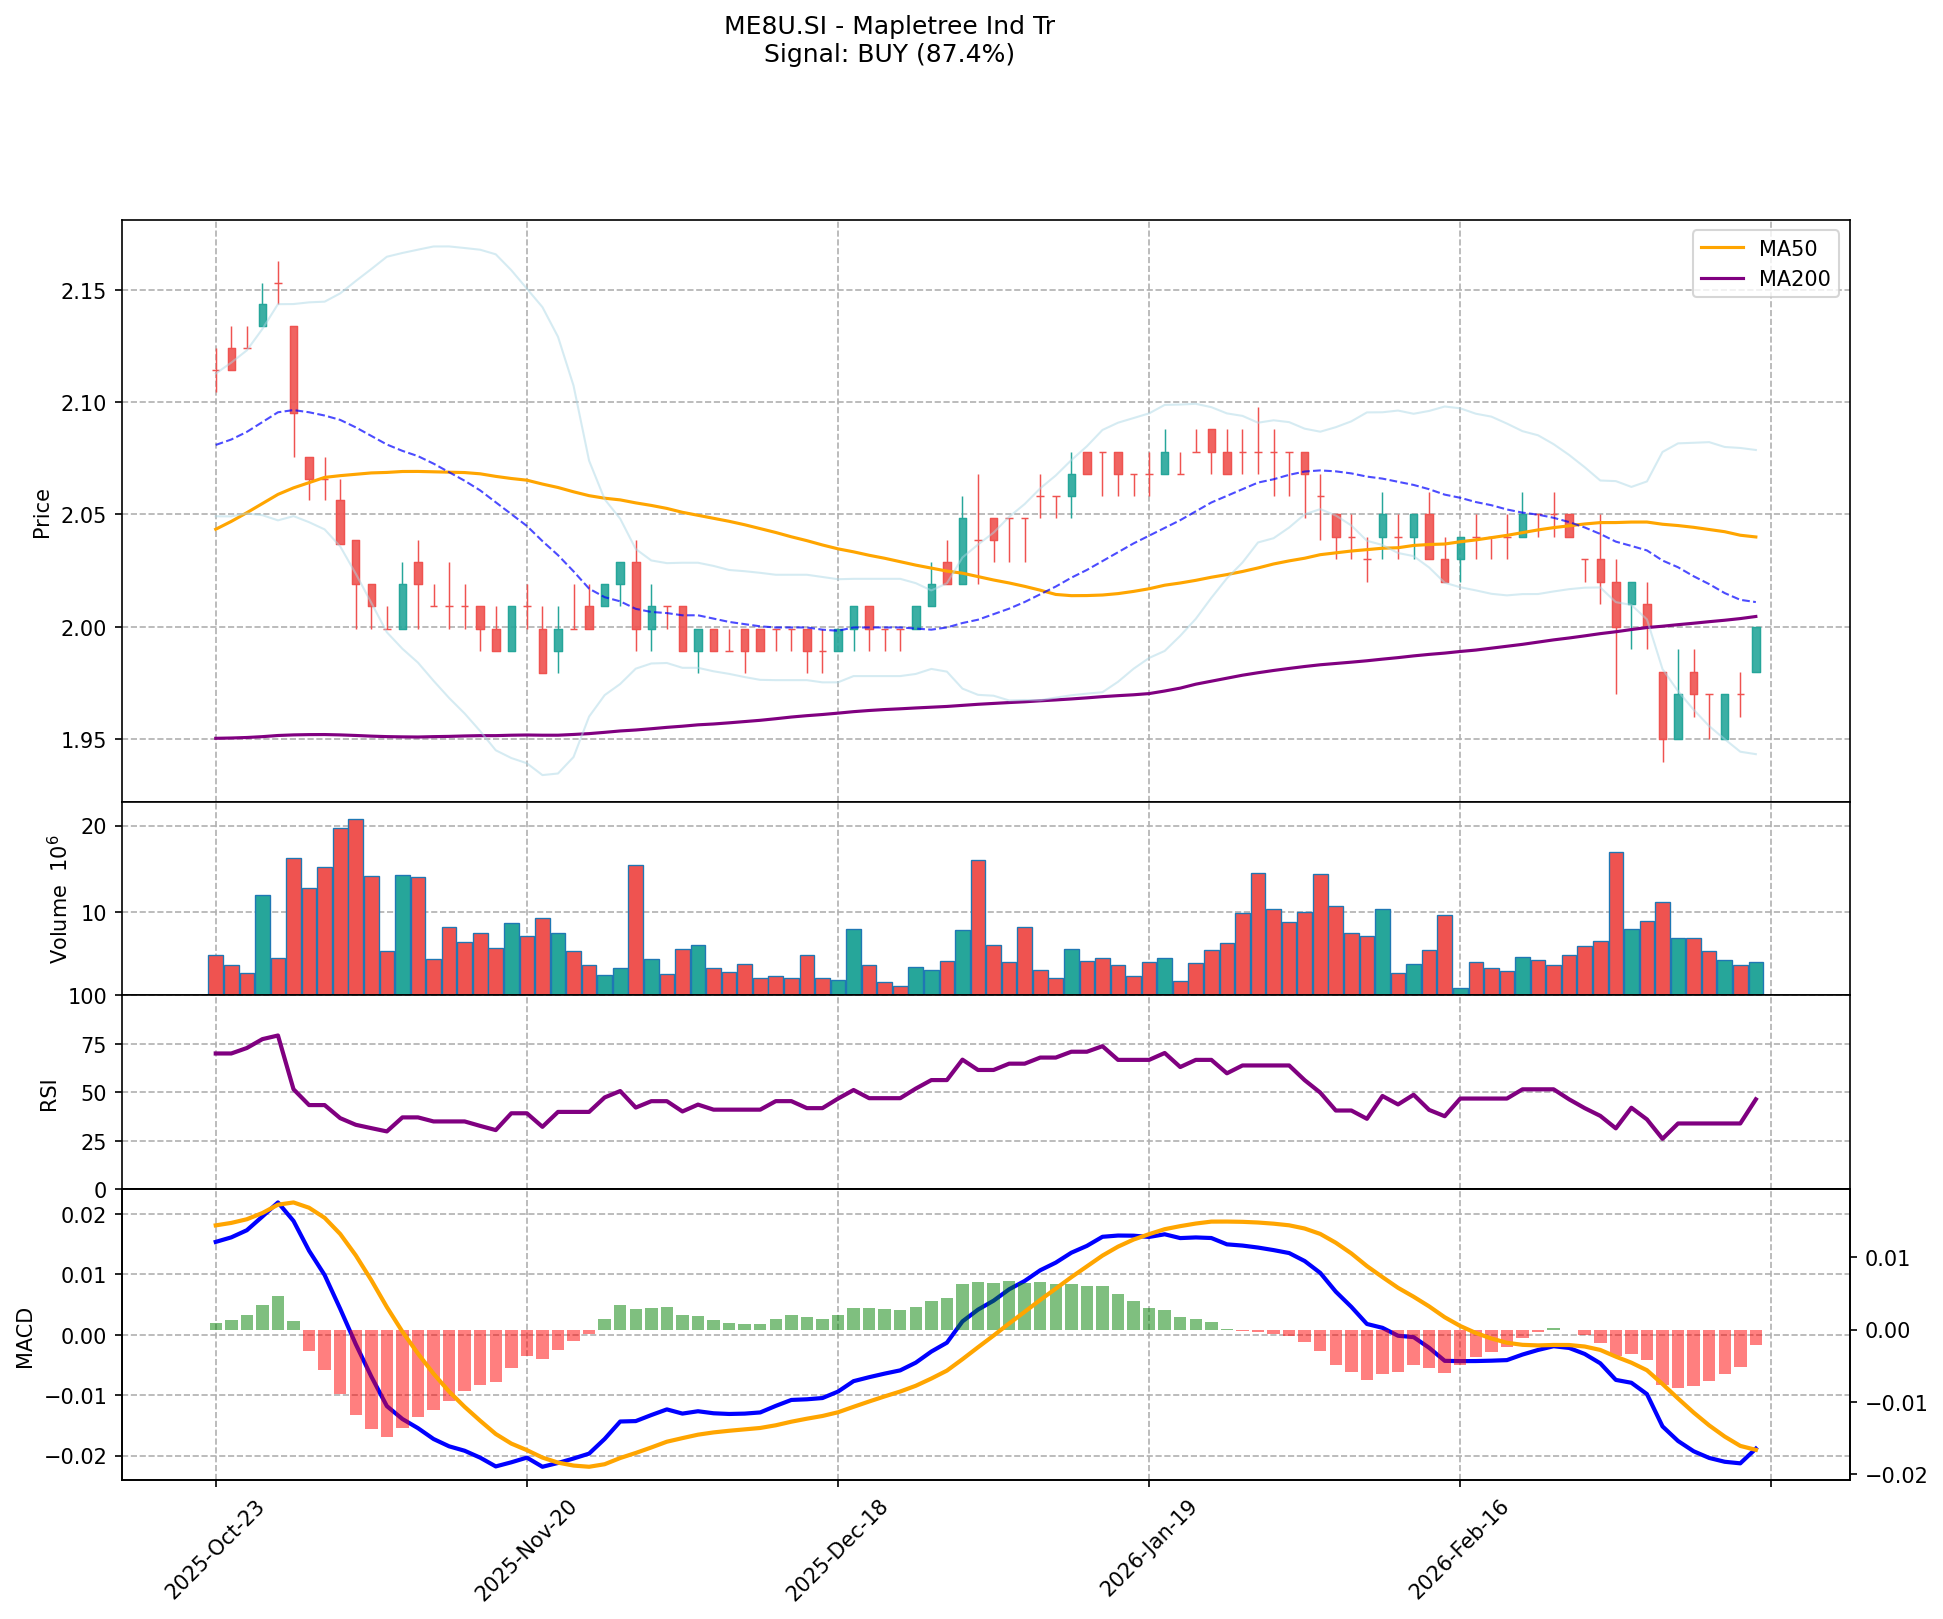
Task: Click the 2025-Nov-20 date axis label
Action: [x=525, y=1552]
